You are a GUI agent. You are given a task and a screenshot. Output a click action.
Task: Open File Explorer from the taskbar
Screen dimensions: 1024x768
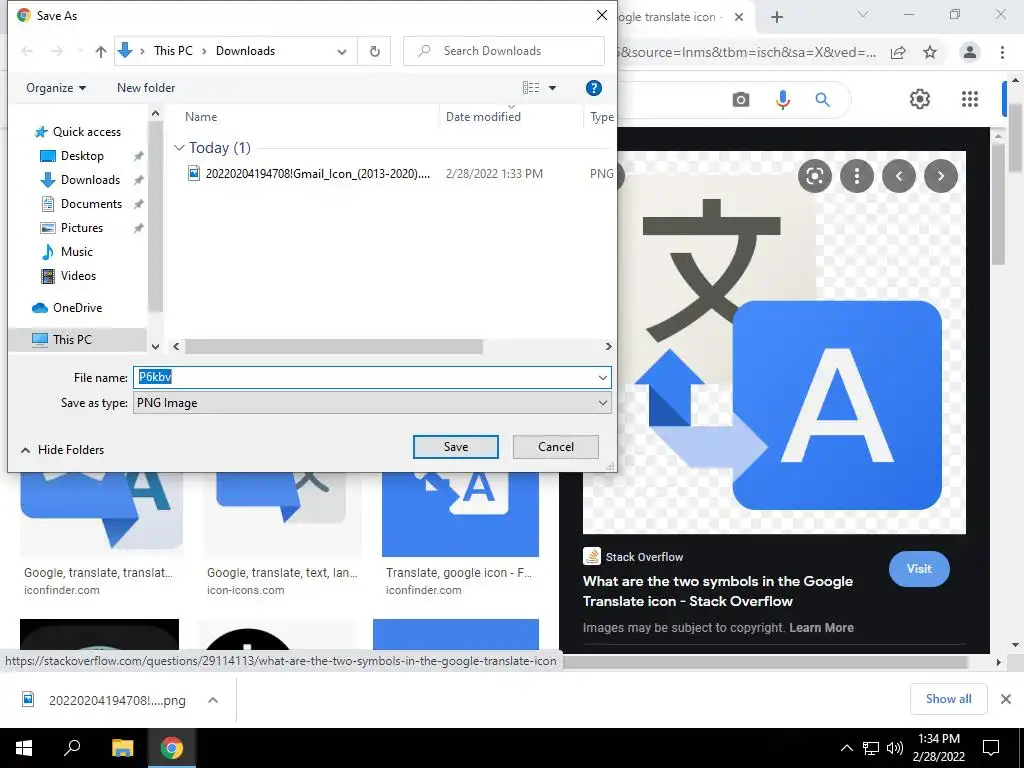122,748
